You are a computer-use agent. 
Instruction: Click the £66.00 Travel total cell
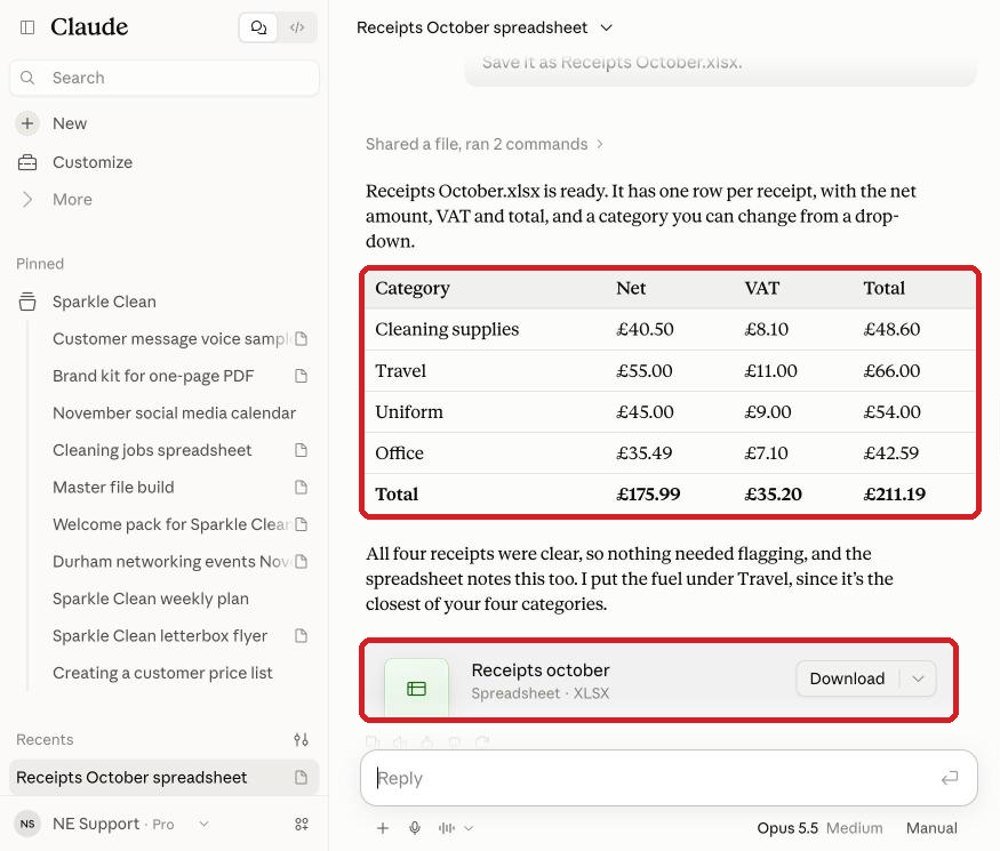click(x=892, y=371)
